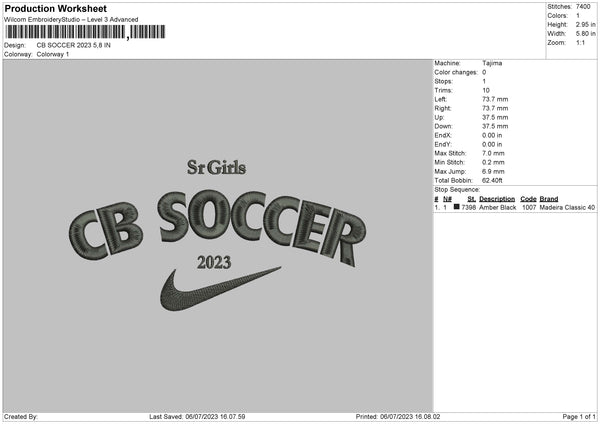The height and width of the screenshot is (424, 600).
Task: Click the Up value 37.5 mm
Action: 495,117
